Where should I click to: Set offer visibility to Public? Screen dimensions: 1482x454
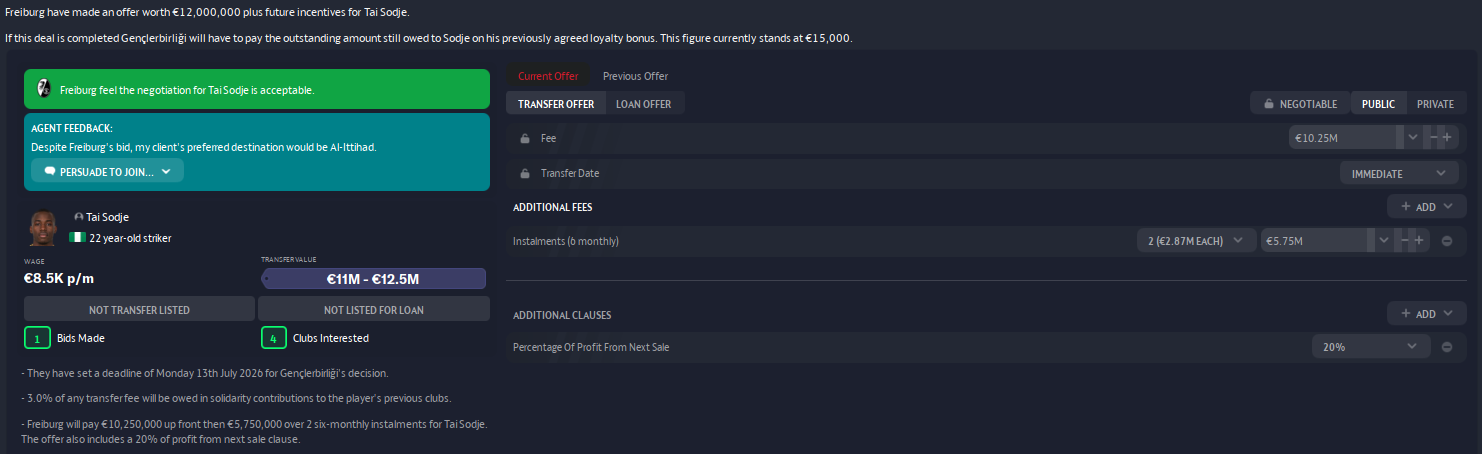[x=1378, y=103]
